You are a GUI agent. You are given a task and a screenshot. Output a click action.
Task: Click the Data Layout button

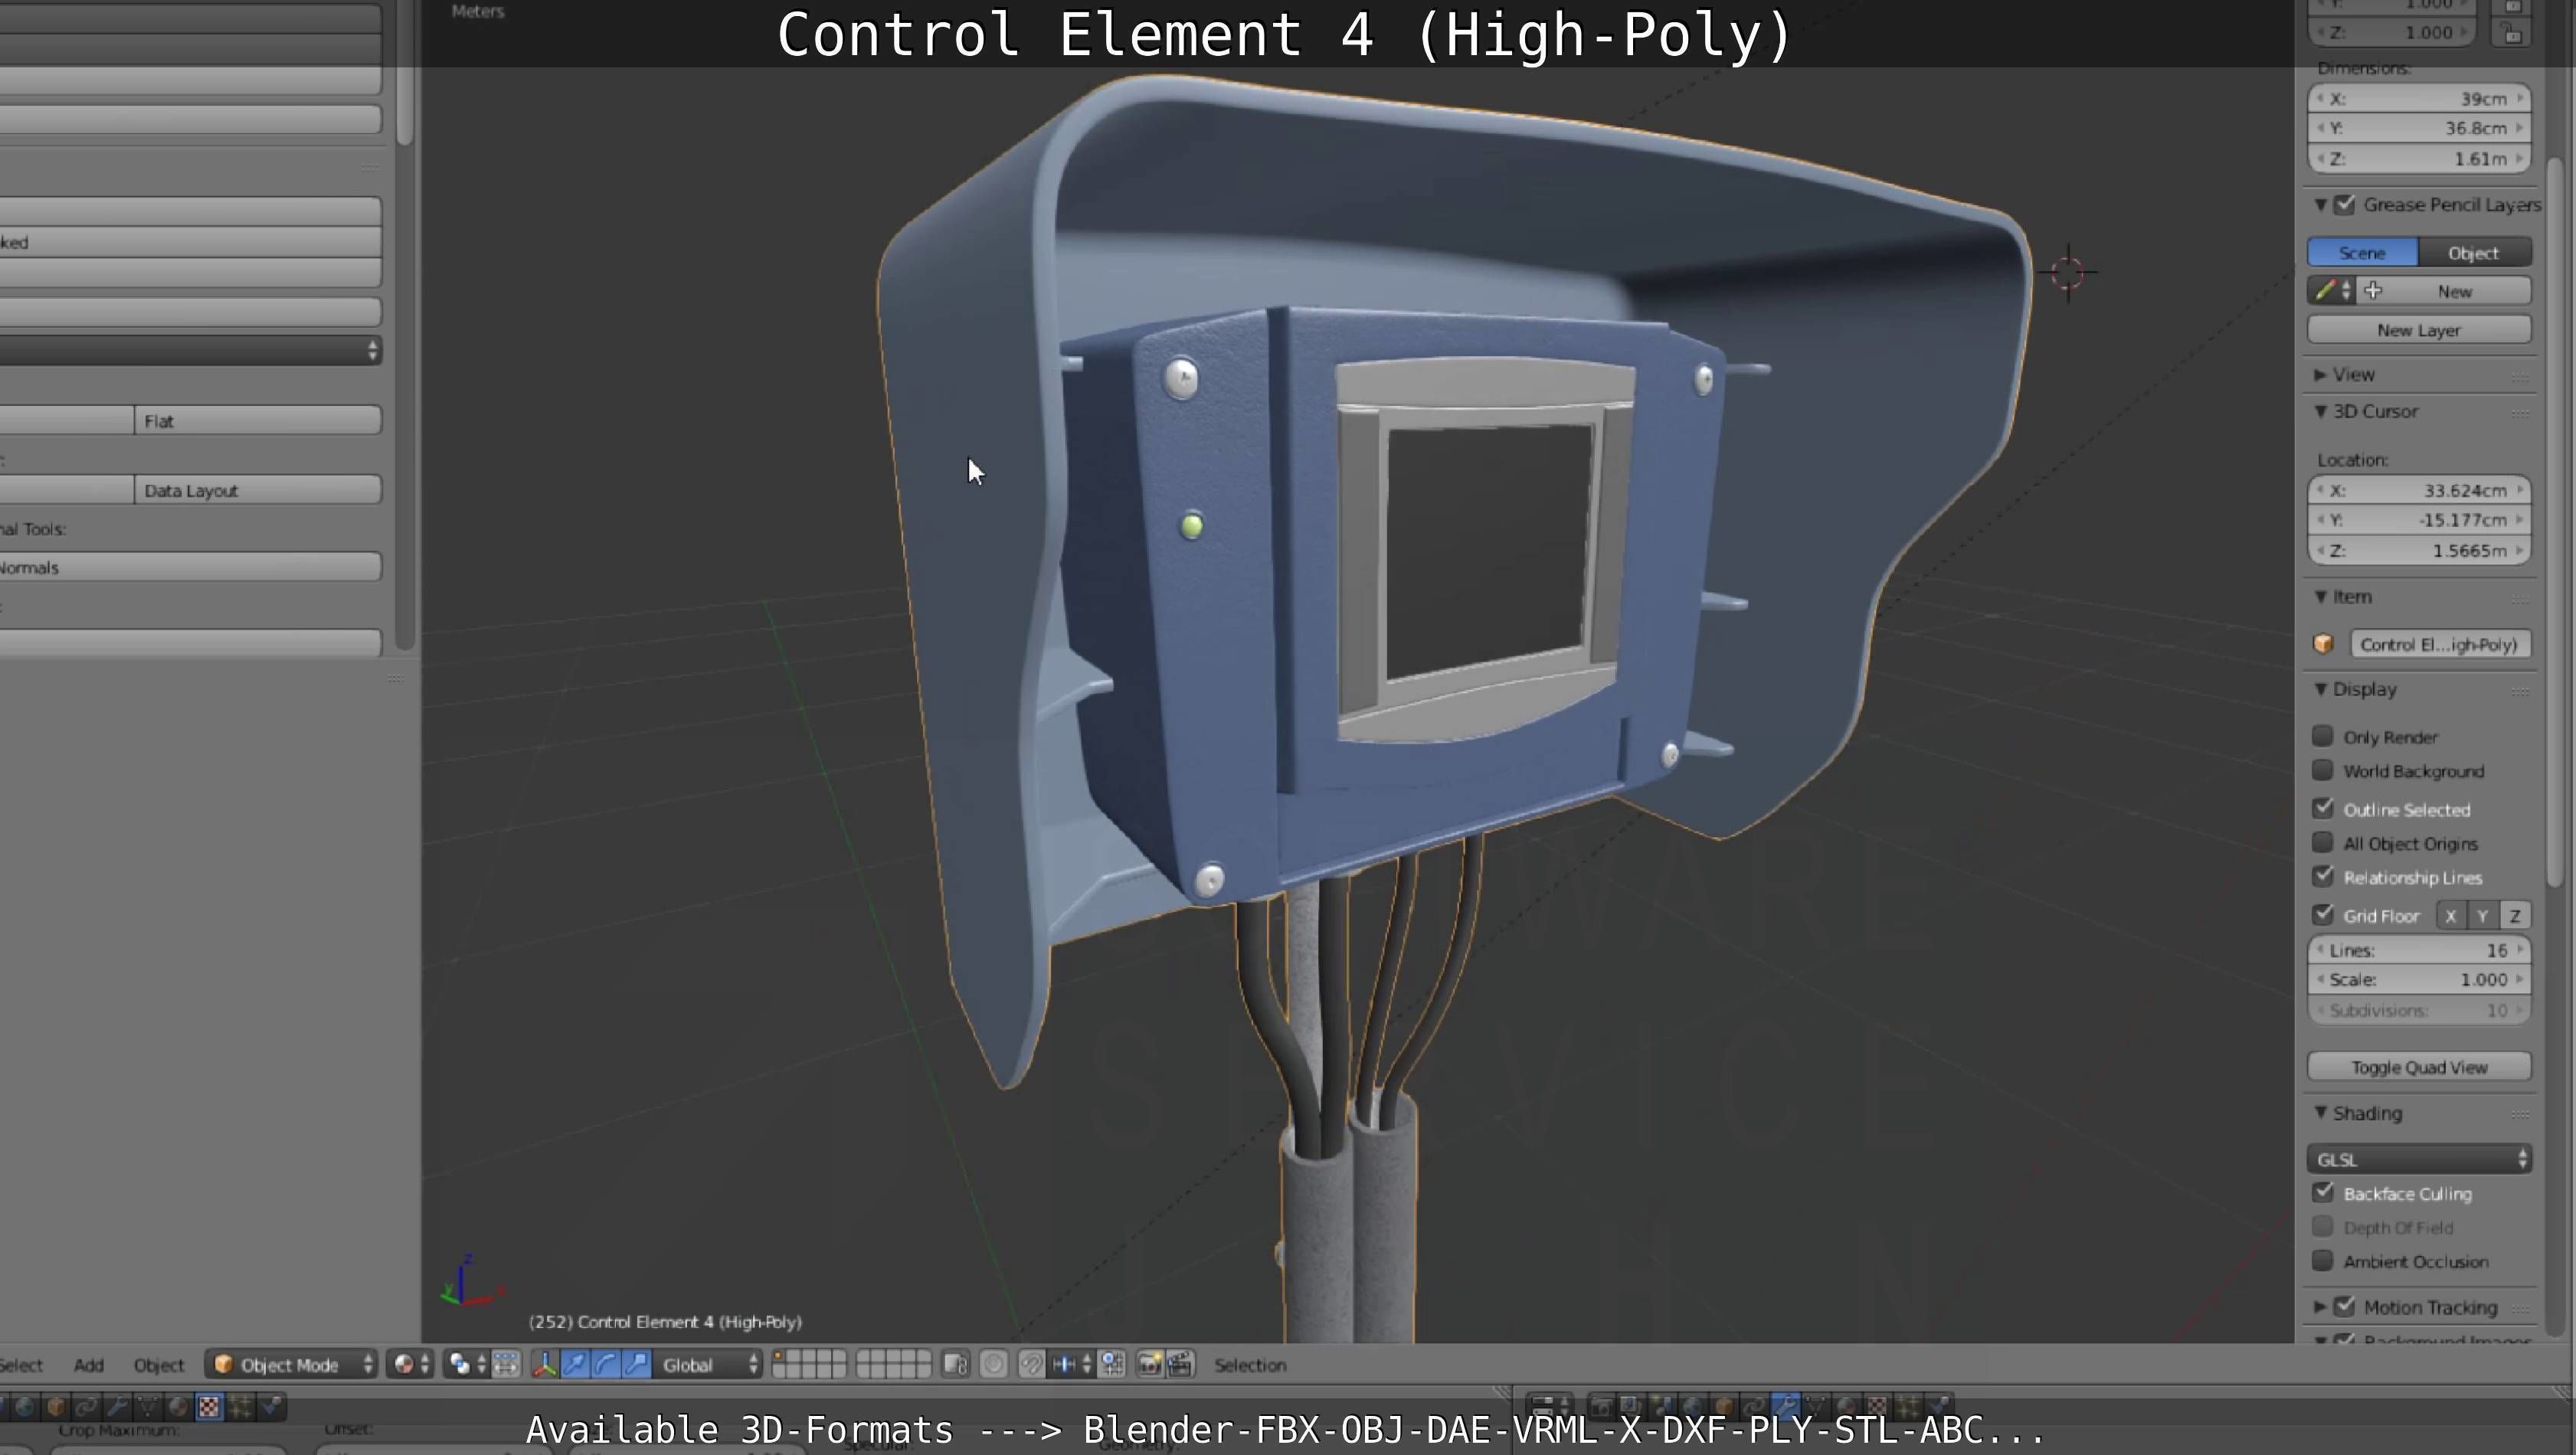[x=258, y=490]
